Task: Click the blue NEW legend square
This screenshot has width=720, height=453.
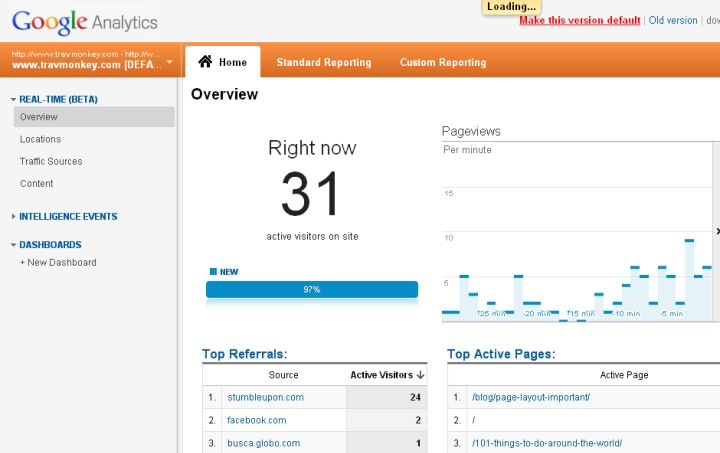Action: click(213, 271)
